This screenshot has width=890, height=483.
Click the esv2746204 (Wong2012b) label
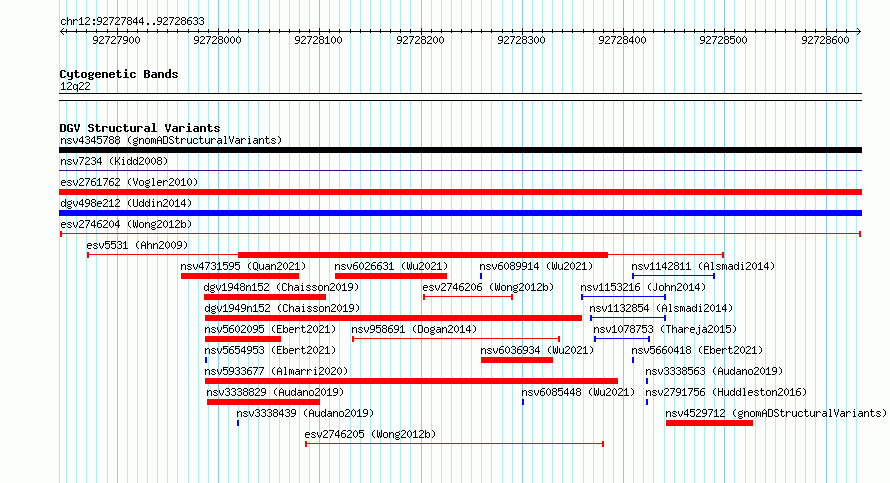pos(126,224)
